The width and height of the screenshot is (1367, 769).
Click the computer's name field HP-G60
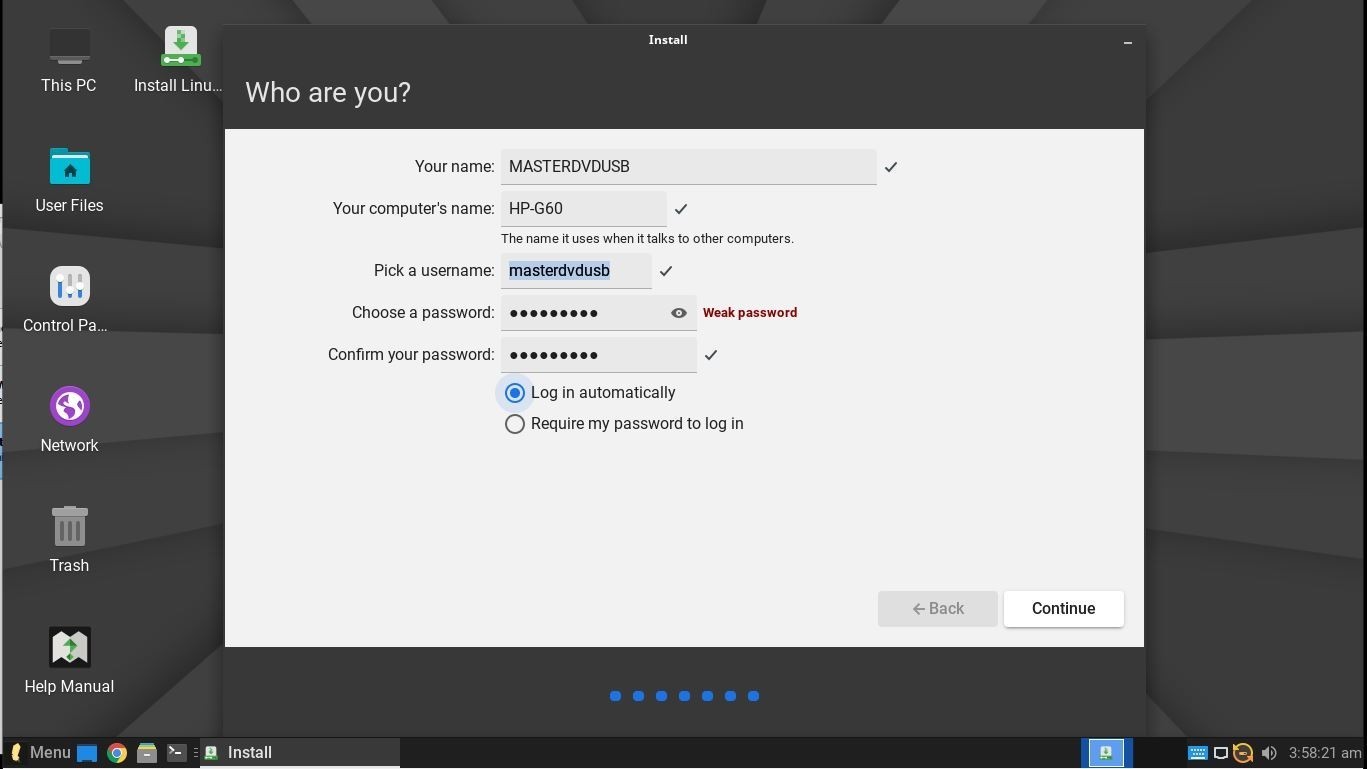583,209
